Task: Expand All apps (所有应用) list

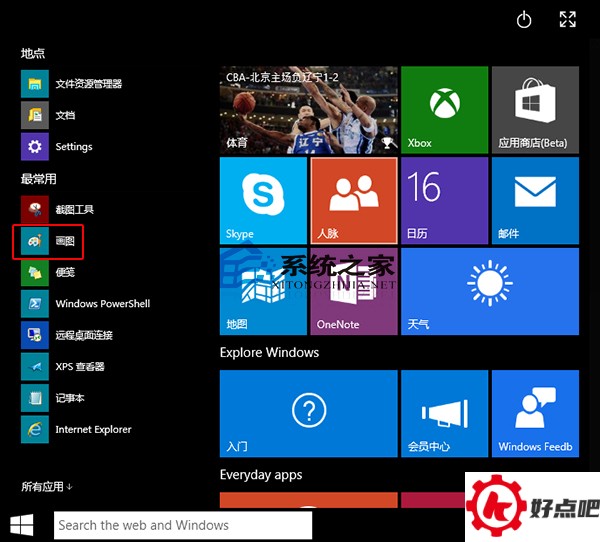Action: [x=47, y=486]
